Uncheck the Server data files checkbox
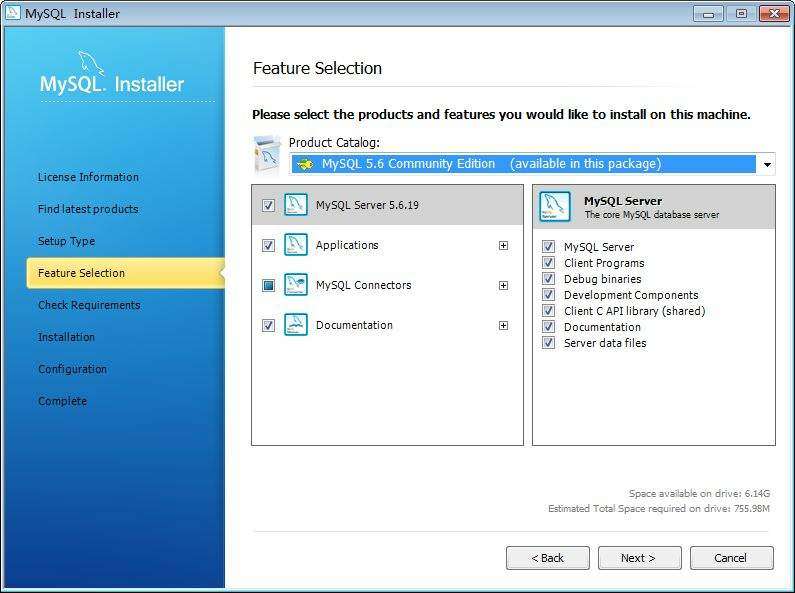 pyautogui.click(x=548, y=342)
